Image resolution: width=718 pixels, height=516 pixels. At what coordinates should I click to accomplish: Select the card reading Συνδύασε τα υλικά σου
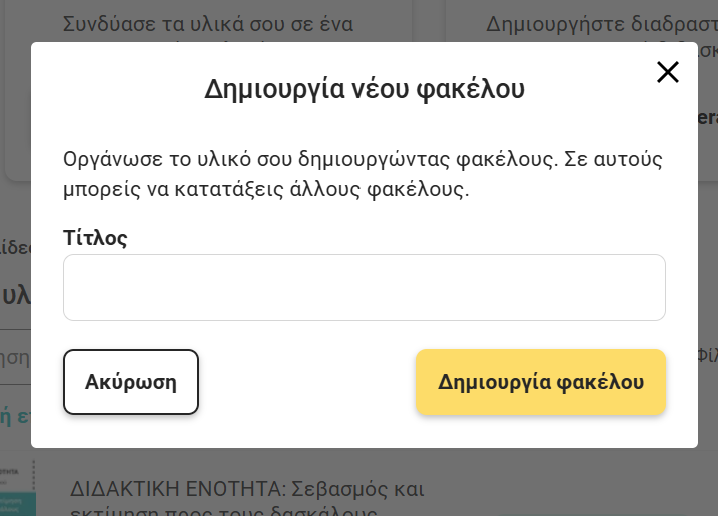point(207,24)
